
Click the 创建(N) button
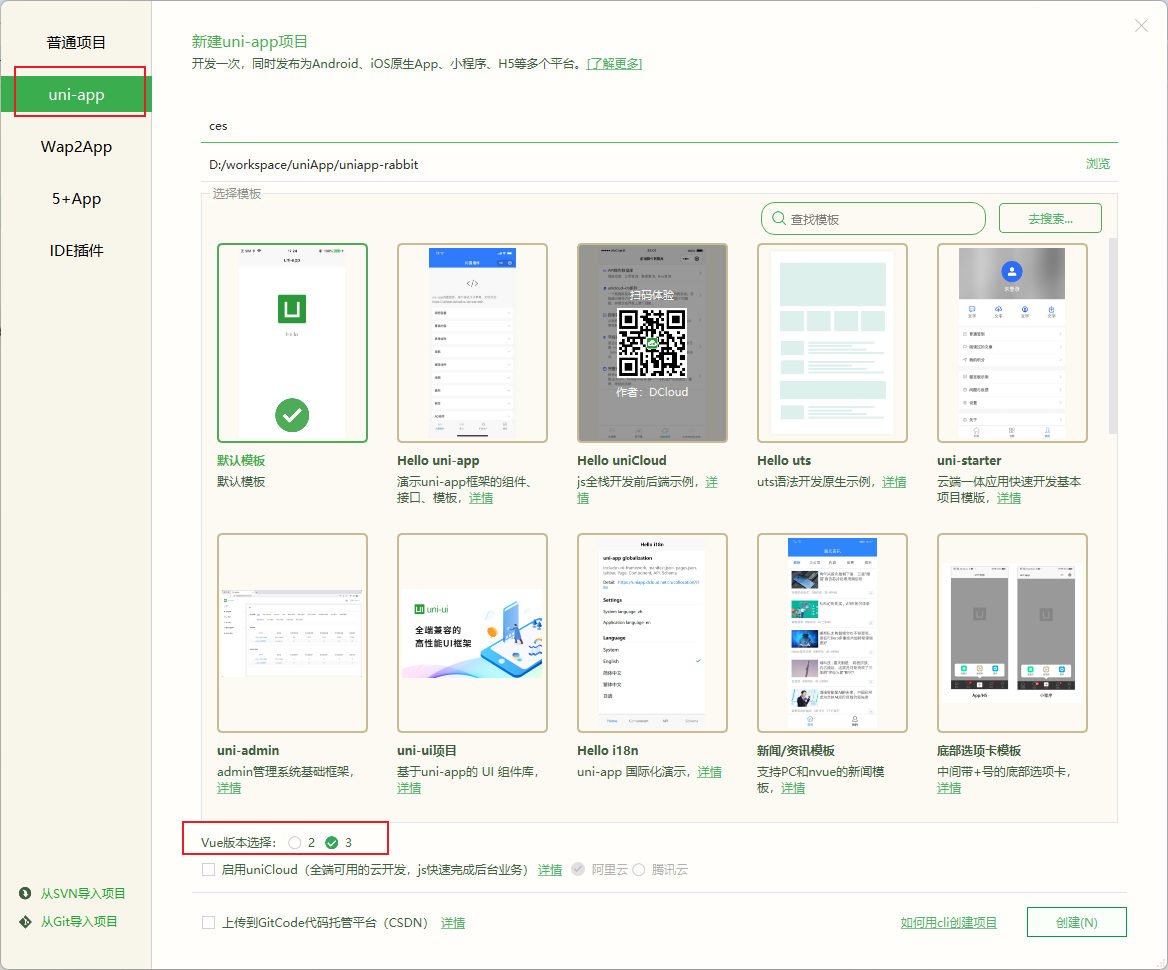(x=1076, y=922)
